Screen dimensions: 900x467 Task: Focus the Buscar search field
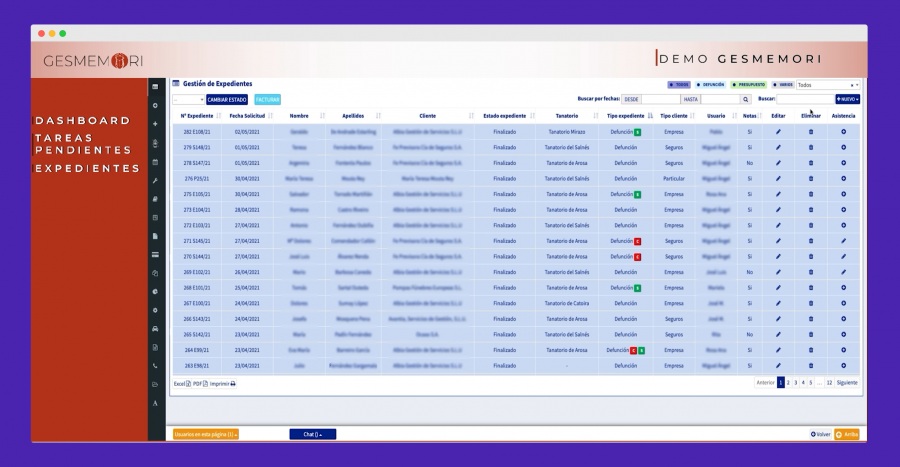pos(805,99)
